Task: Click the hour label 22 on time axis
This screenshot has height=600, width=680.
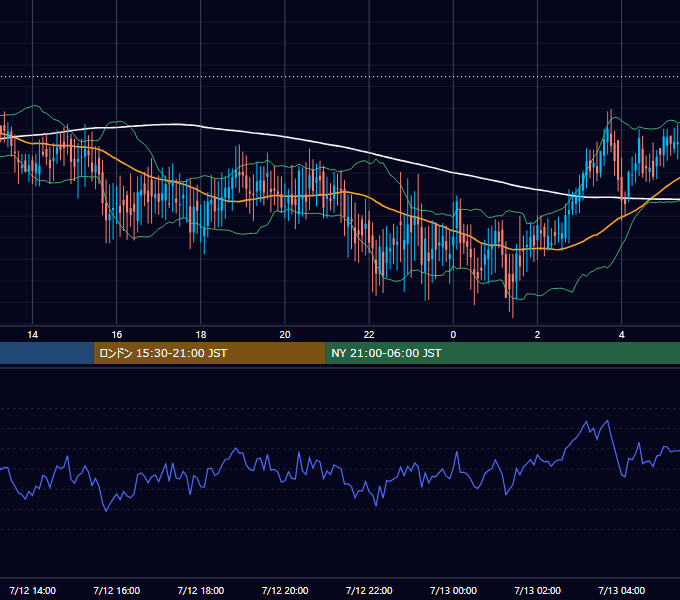Action: tap(369, 335)
